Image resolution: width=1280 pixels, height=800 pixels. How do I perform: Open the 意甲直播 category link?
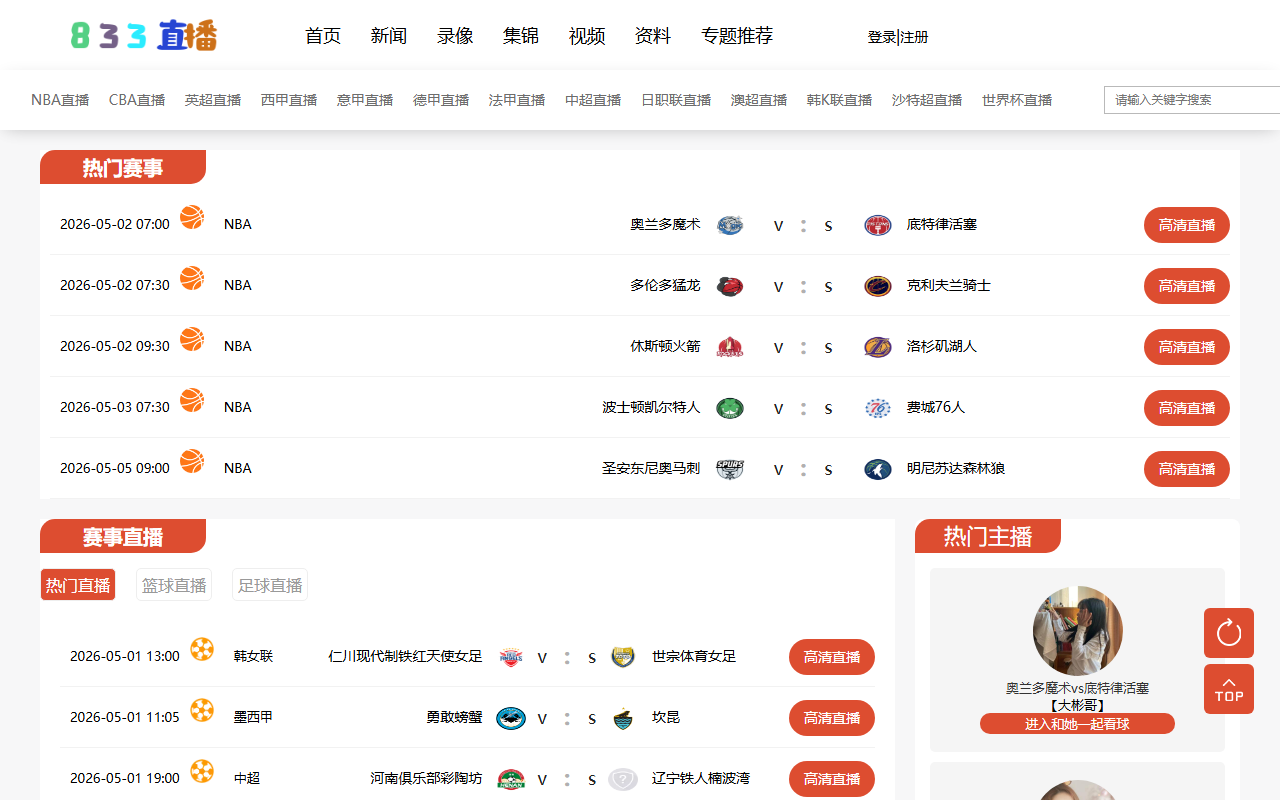[365, 100]
